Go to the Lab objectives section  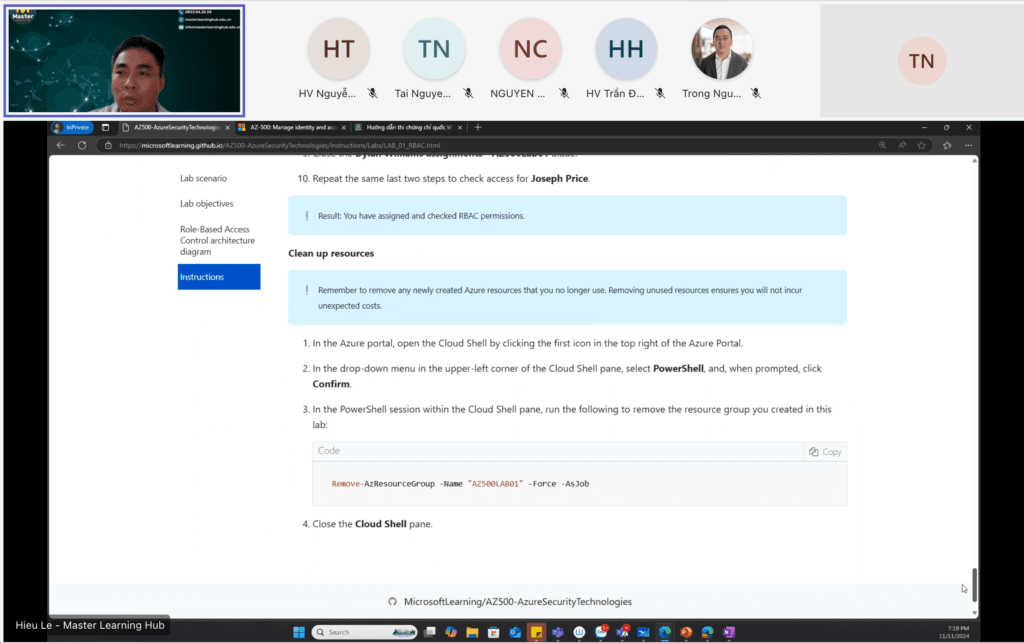206,204
